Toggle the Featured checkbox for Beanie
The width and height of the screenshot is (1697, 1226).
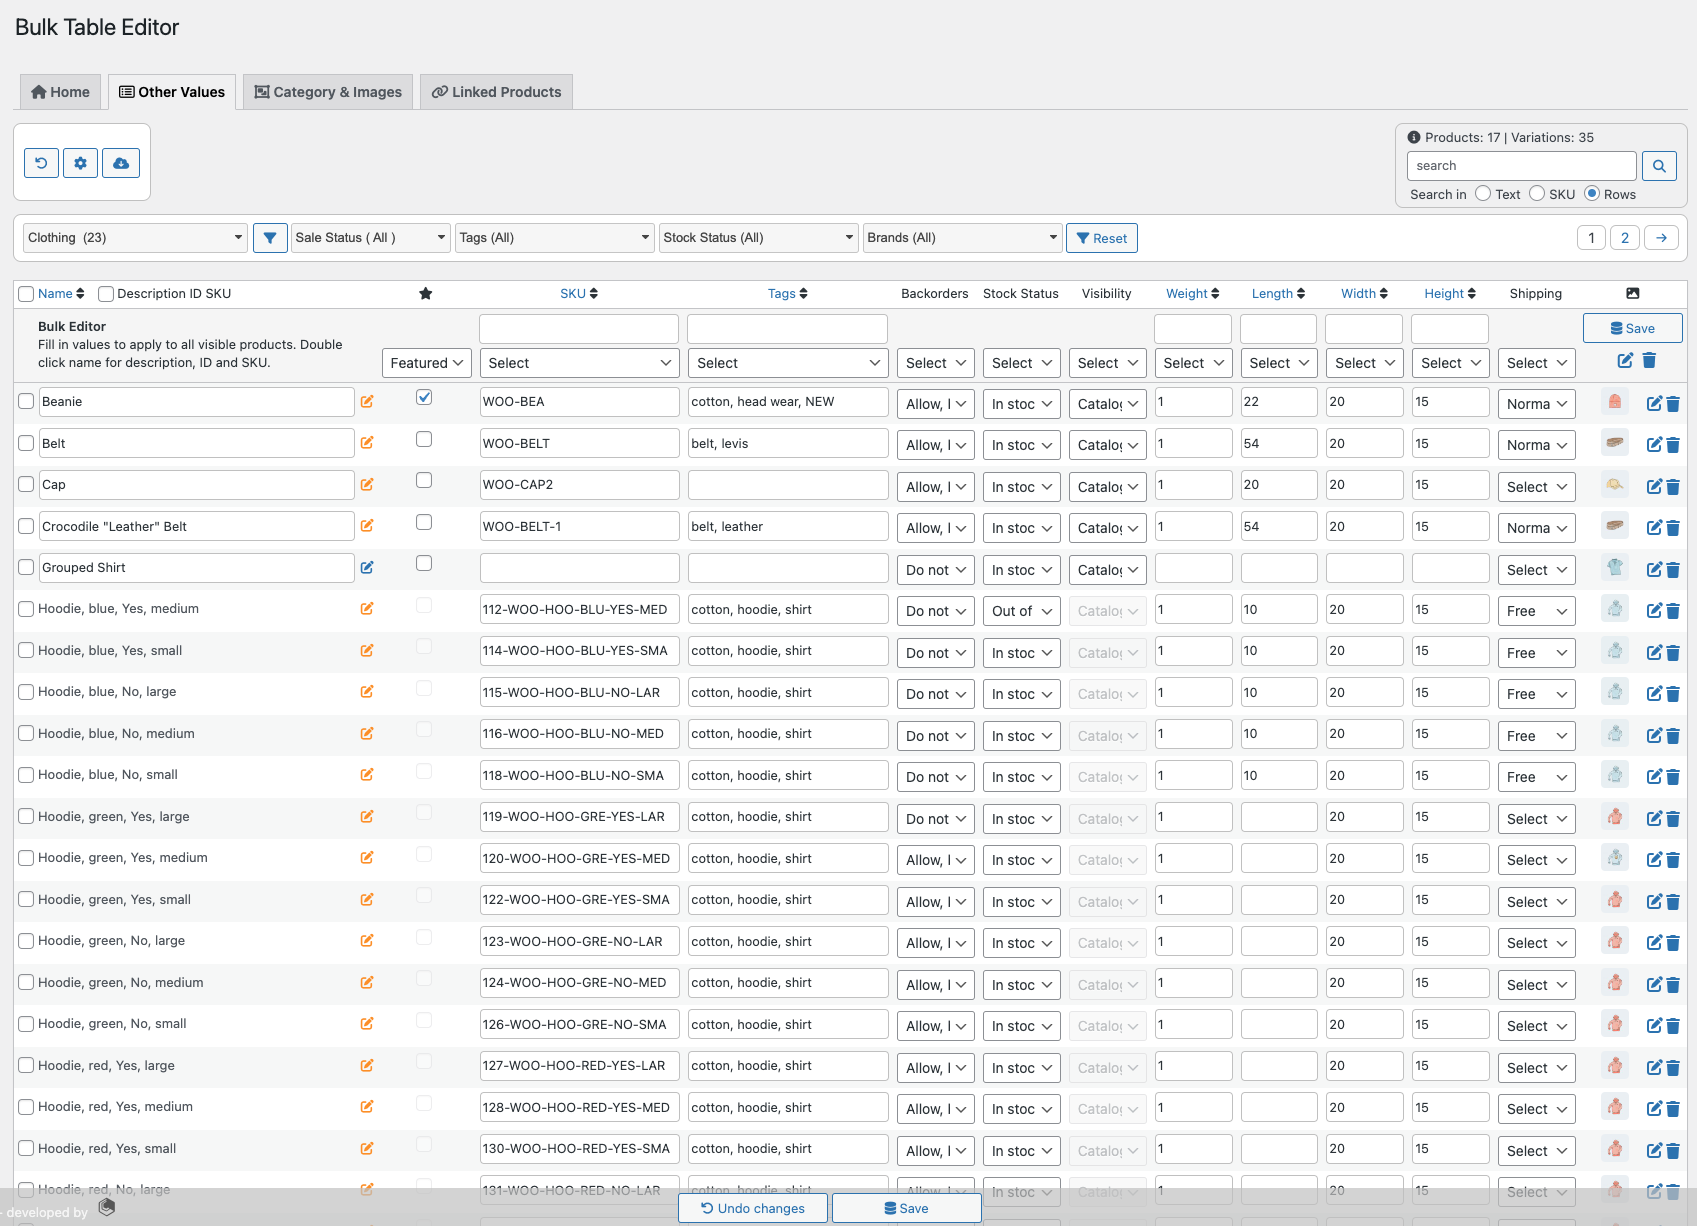(x=424, y=397)
